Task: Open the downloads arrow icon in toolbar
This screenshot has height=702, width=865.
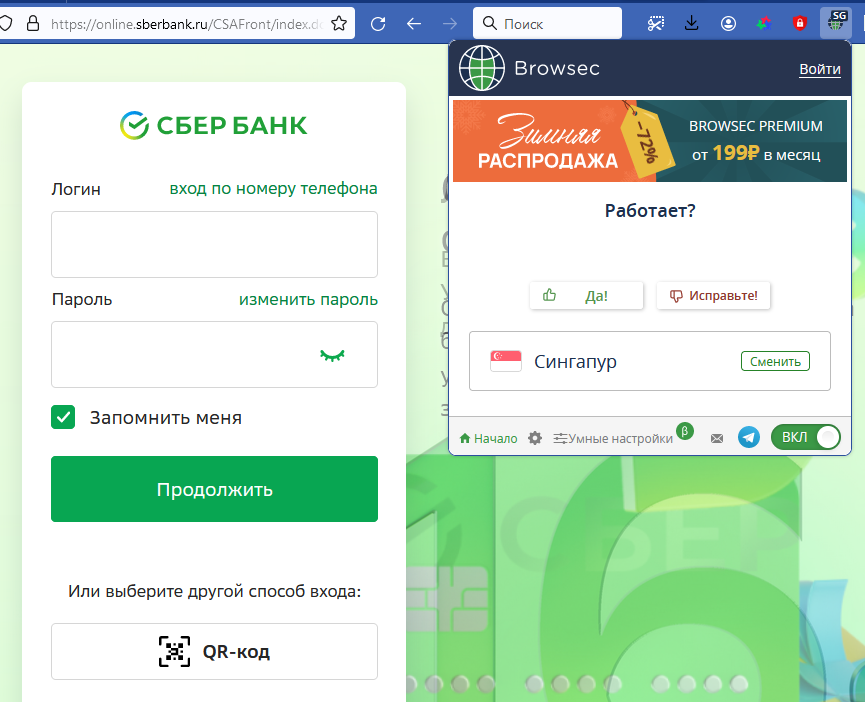Action: tap(691, 23)
